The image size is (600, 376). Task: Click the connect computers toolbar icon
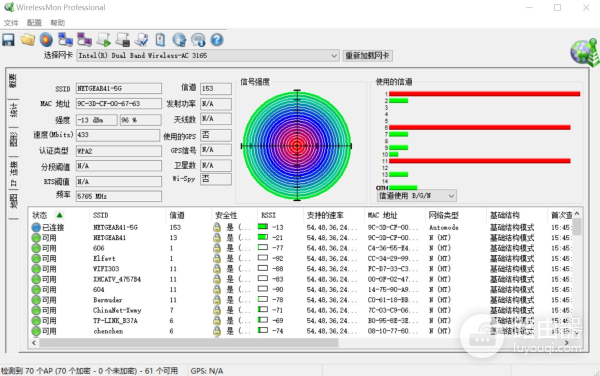pos(65,39)
